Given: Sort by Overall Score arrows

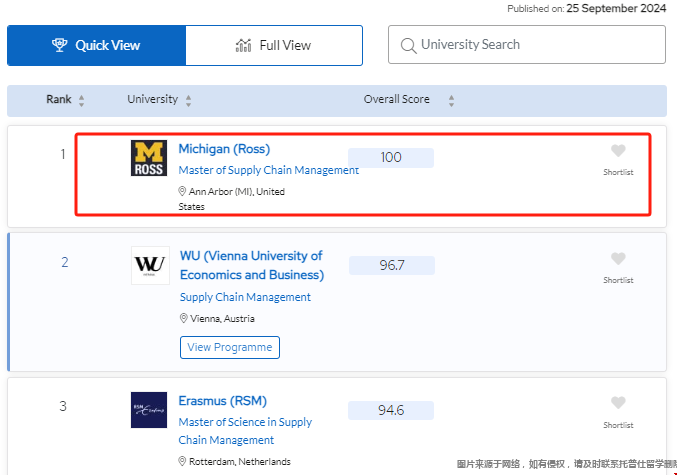Looking at the screenshot, I should click(x=451, y=101).
